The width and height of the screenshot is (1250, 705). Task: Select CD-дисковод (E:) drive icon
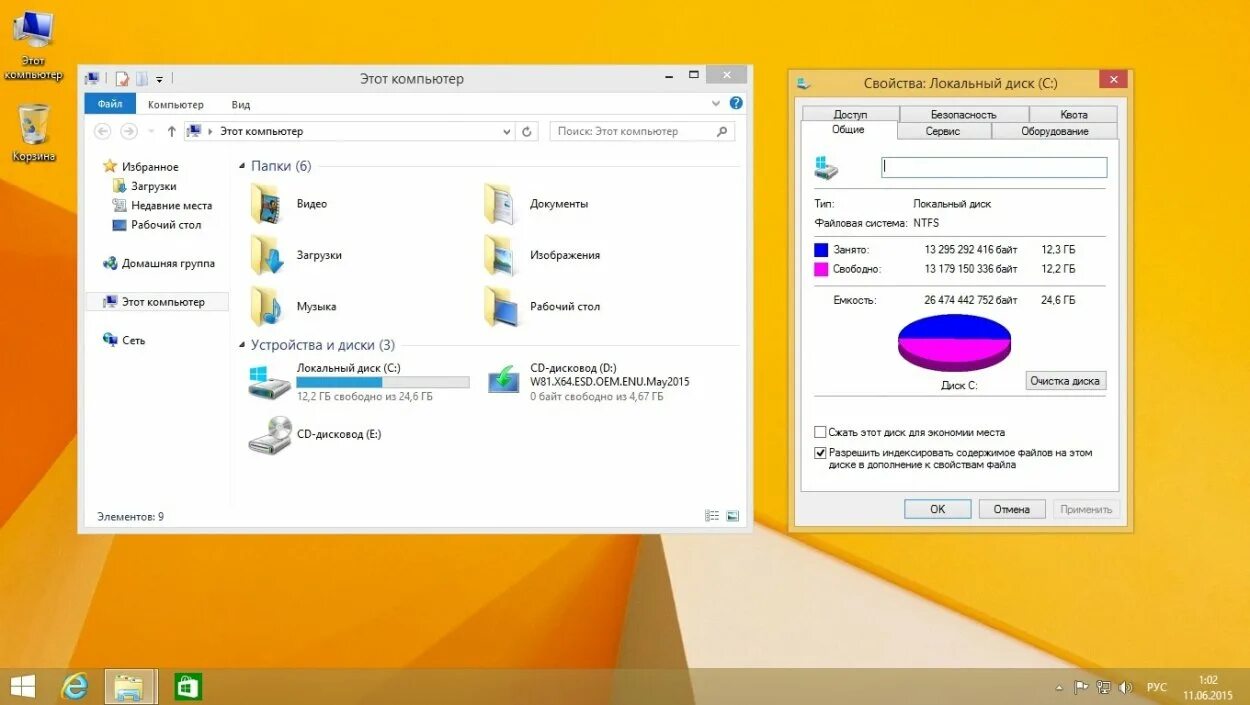tap(269, 435)
